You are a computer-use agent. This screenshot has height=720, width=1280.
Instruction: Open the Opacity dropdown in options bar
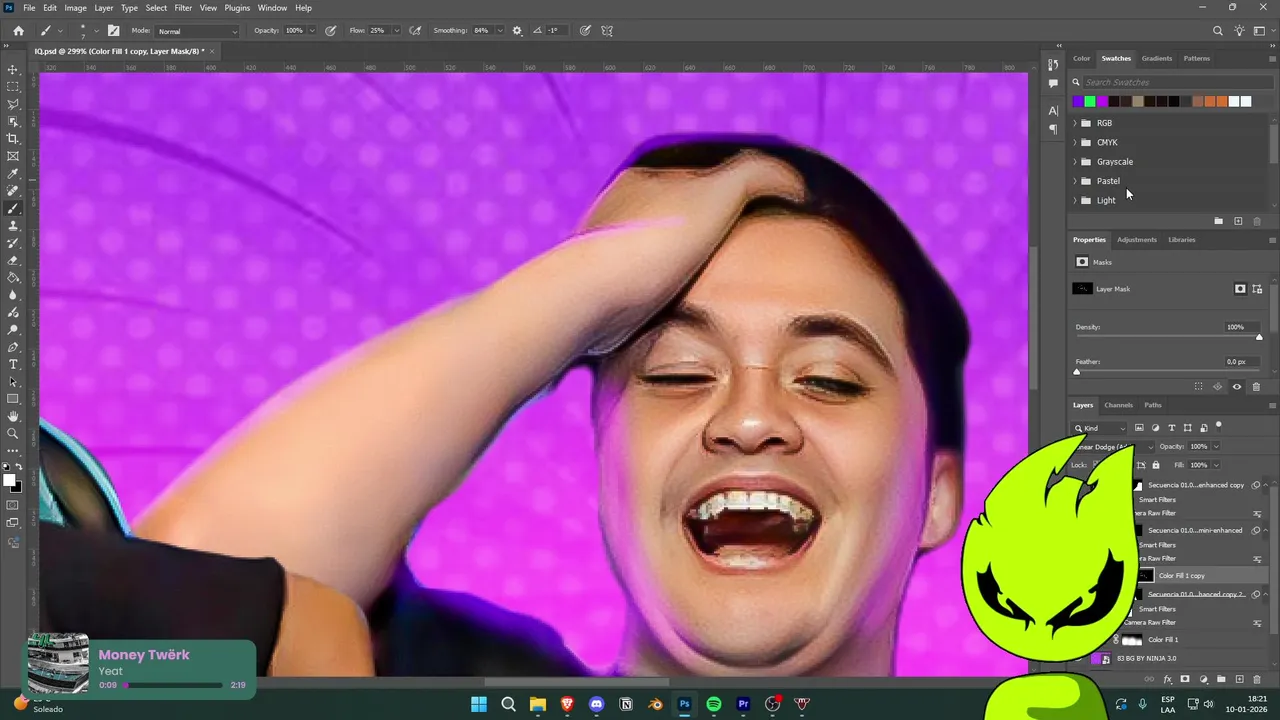point(311,31)
